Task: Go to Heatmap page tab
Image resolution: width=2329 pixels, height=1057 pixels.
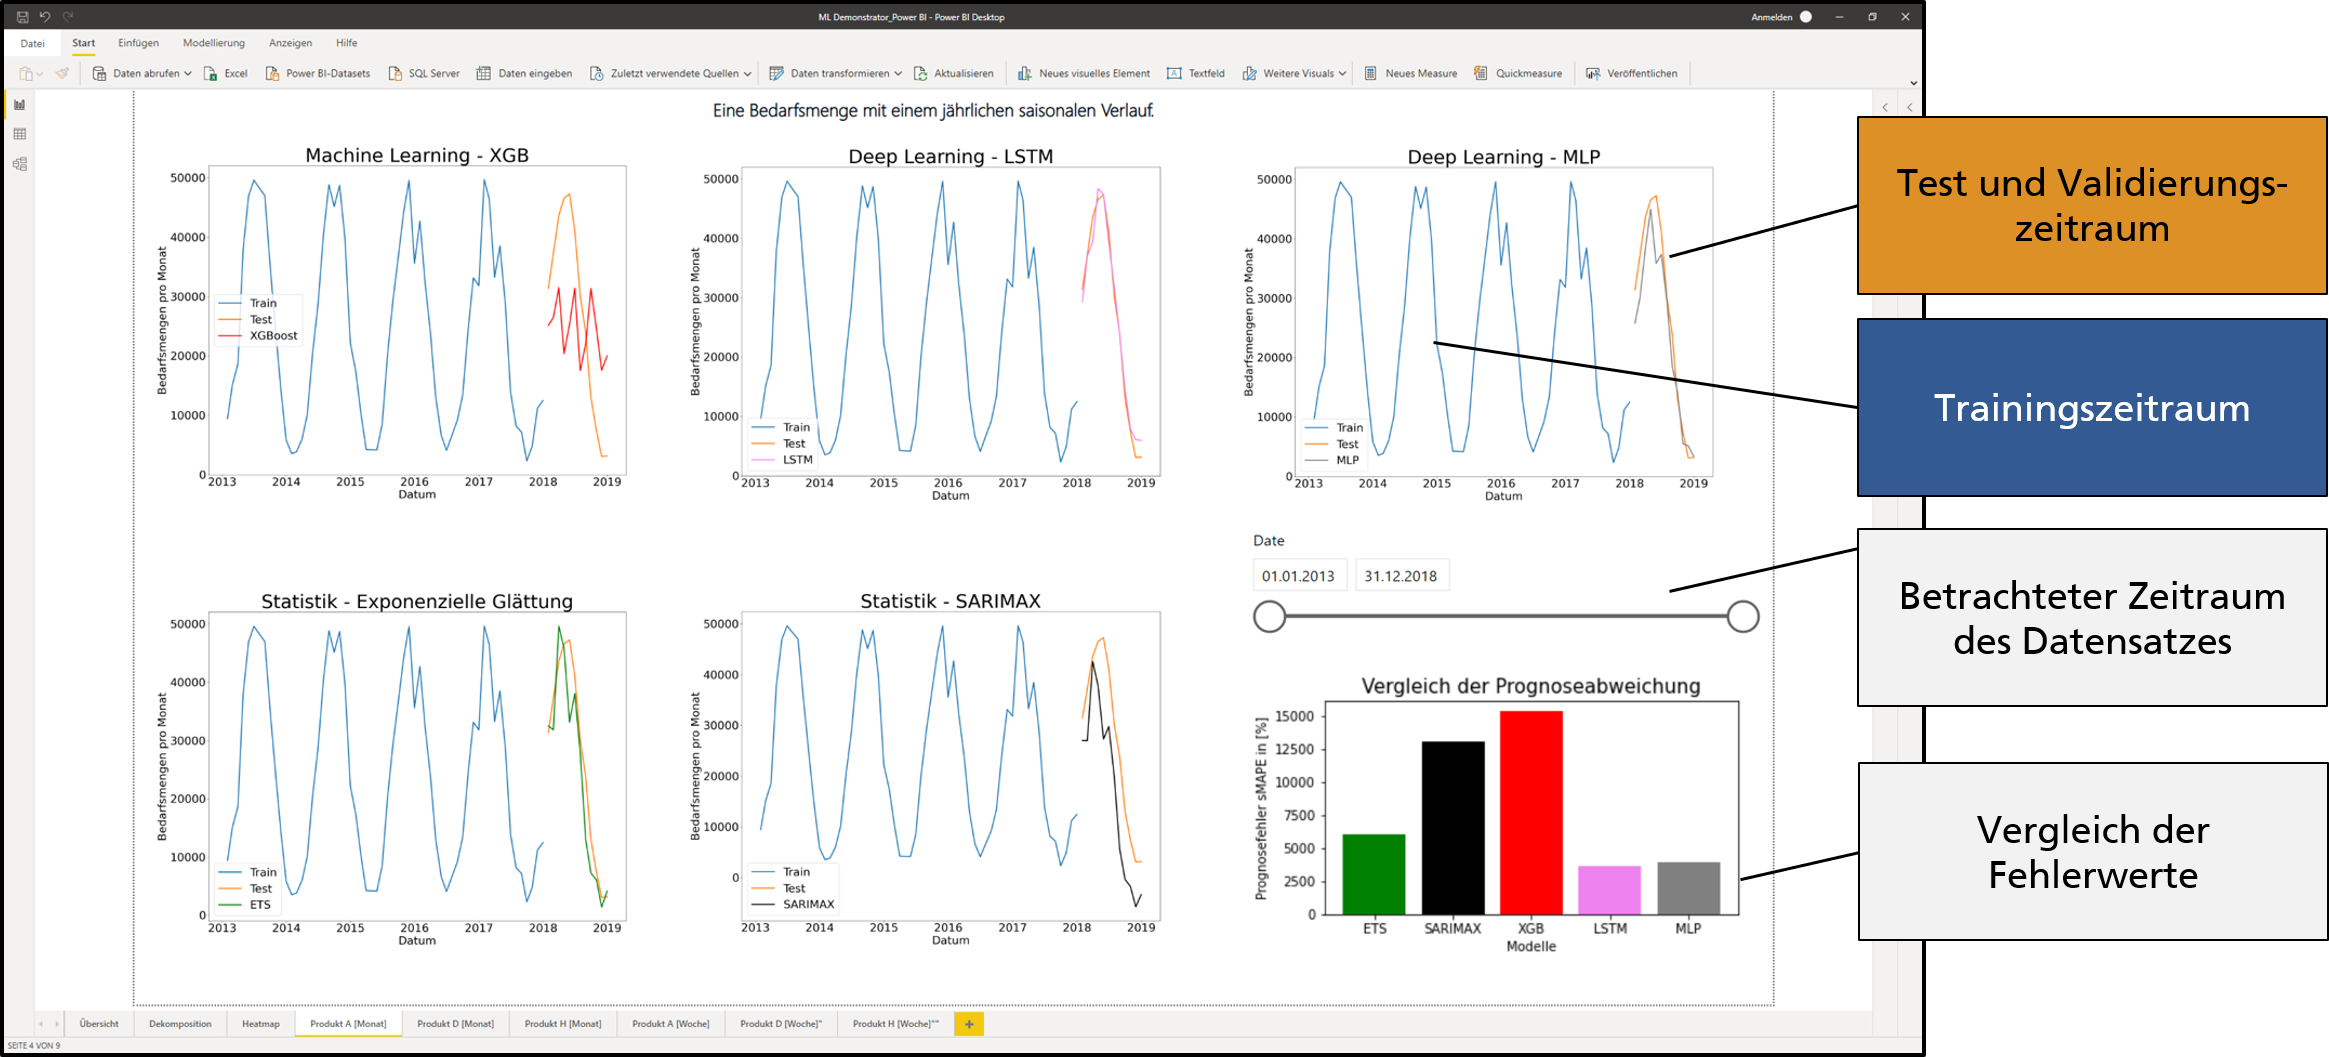Action: click(x=261, y=1024)
